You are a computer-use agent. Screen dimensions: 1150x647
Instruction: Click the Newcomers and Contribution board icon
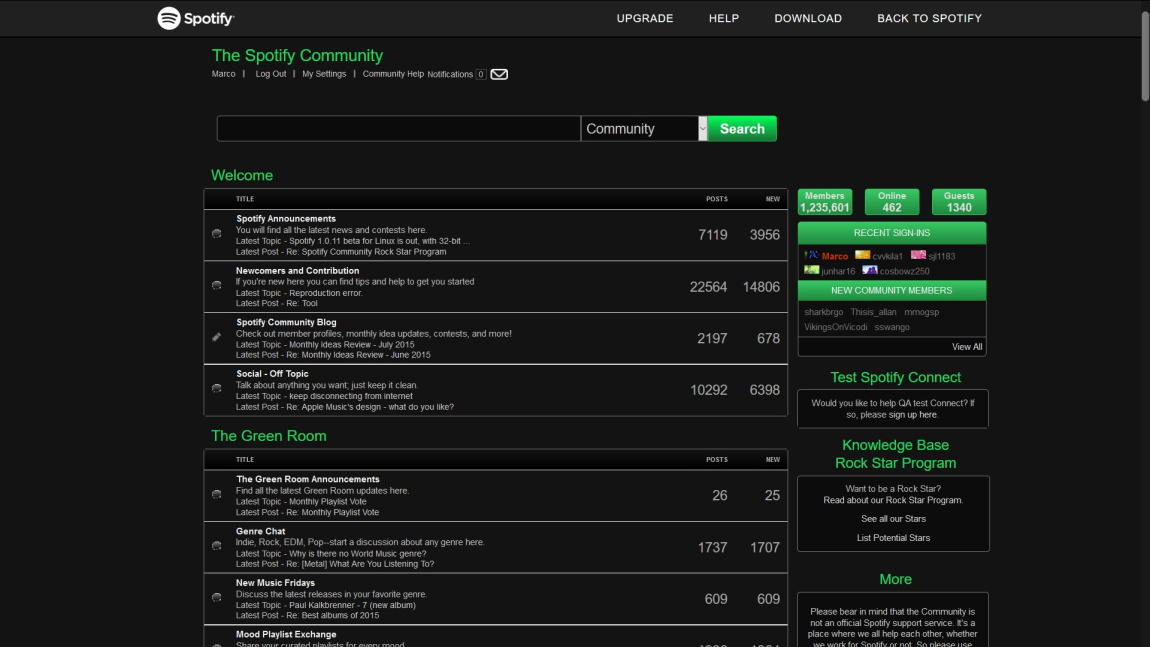(216, 285)
